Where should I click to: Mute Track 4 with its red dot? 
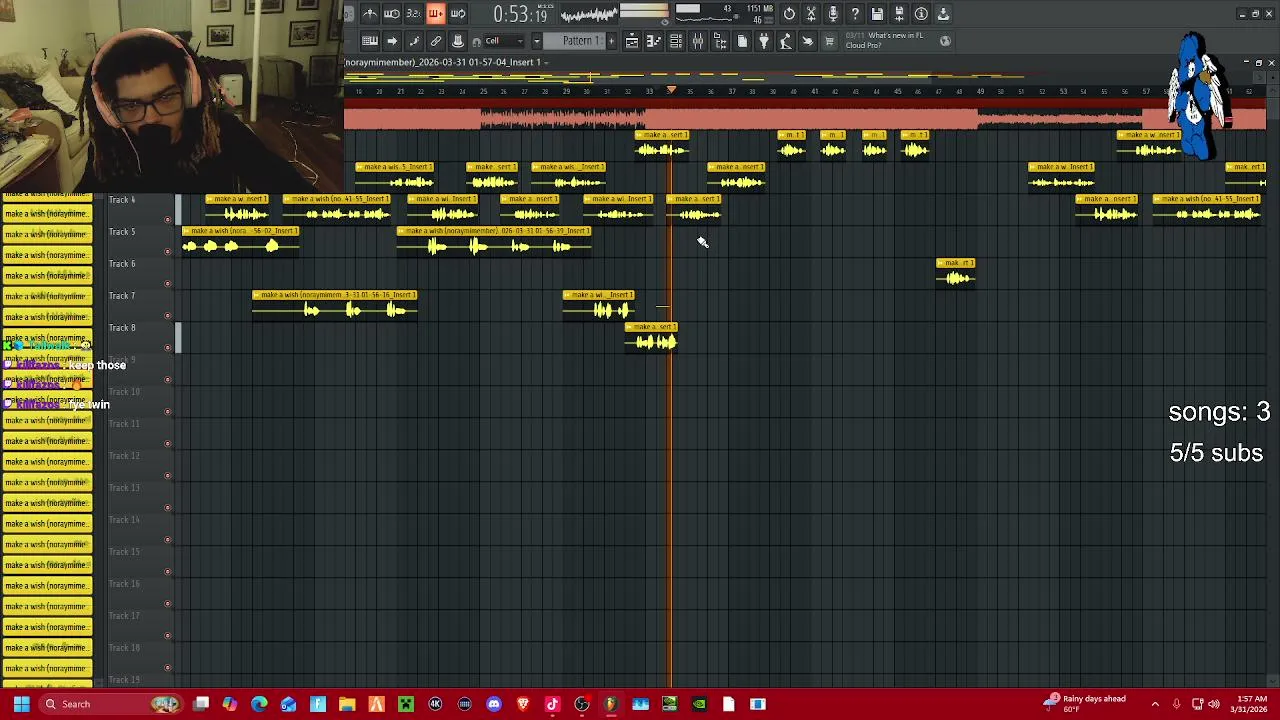pyautogui.click(x=167, y=219)
